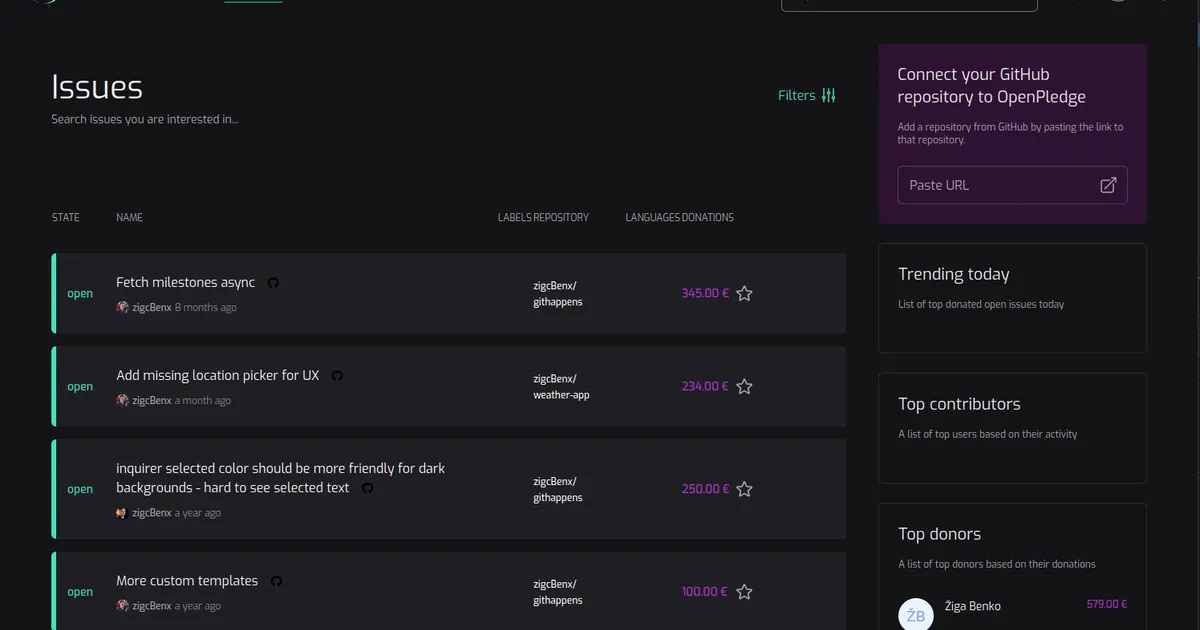Open GitHub icon after "hard to see selected text"

tap(367, 488)
